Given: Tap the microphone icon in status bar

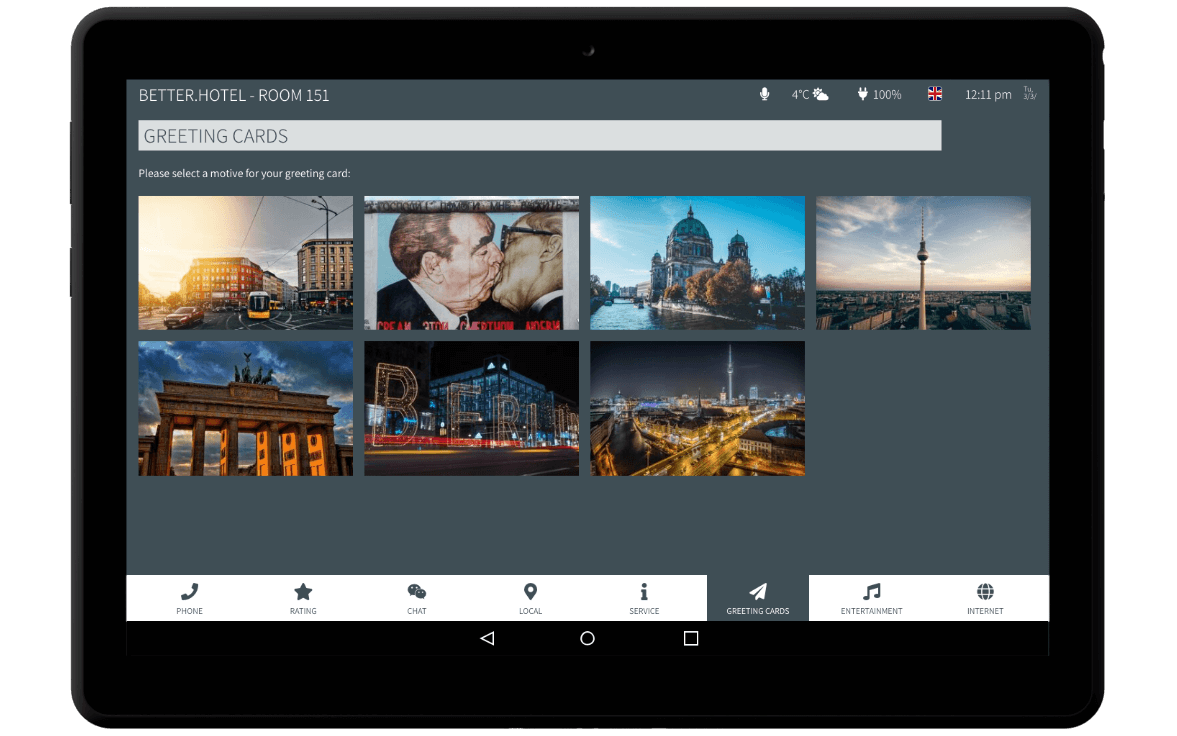Looking at the screenshot, I should (764, 94).
